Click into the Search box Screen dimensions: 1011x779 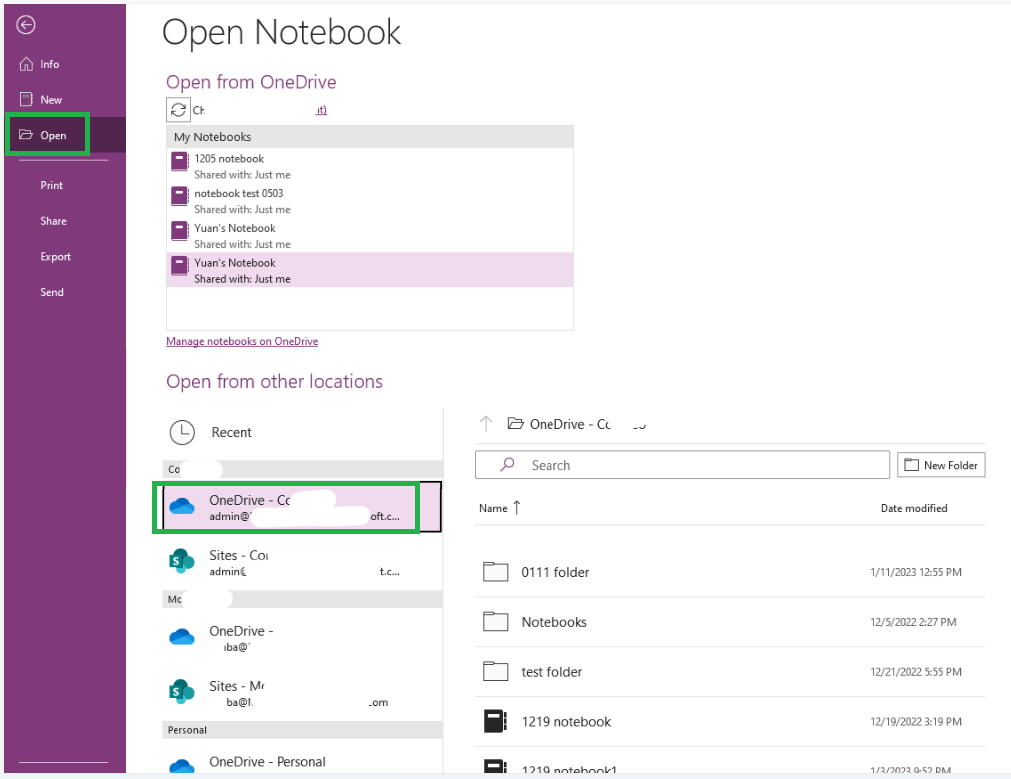[682, 465]
